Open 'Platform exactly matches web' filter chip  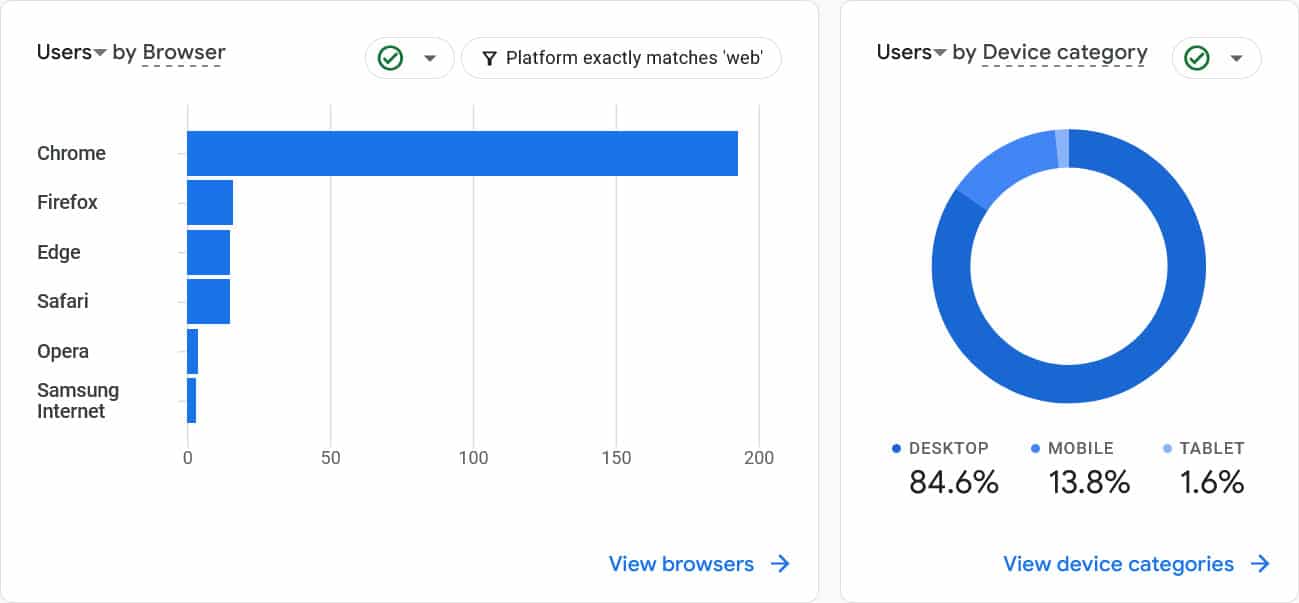621,58
